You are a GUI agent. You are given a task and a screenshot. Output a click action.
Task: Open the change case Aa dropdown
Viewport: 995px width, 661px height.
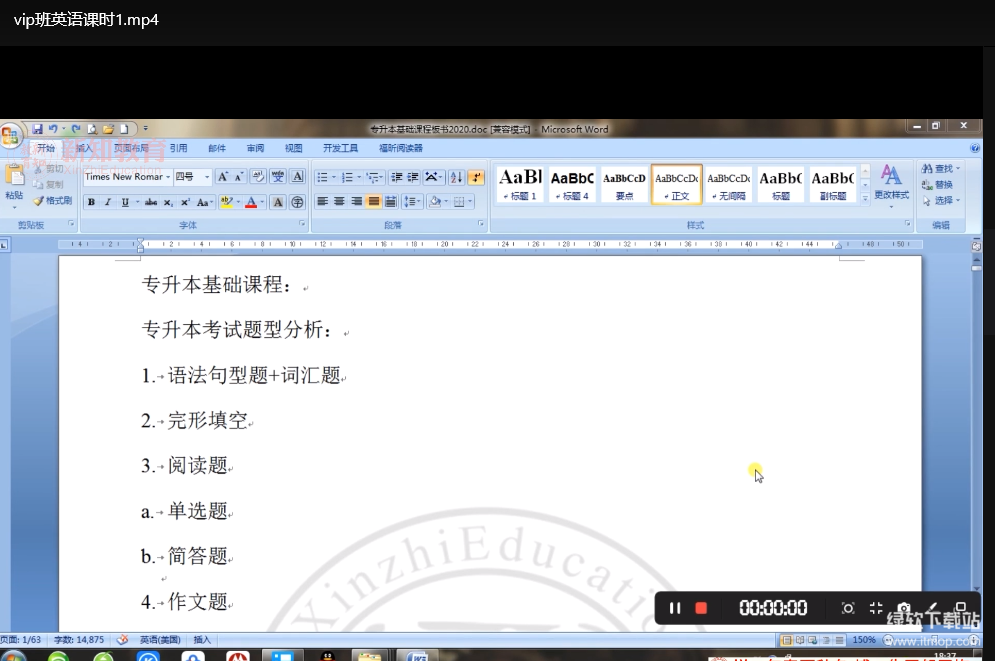(204, 202)
